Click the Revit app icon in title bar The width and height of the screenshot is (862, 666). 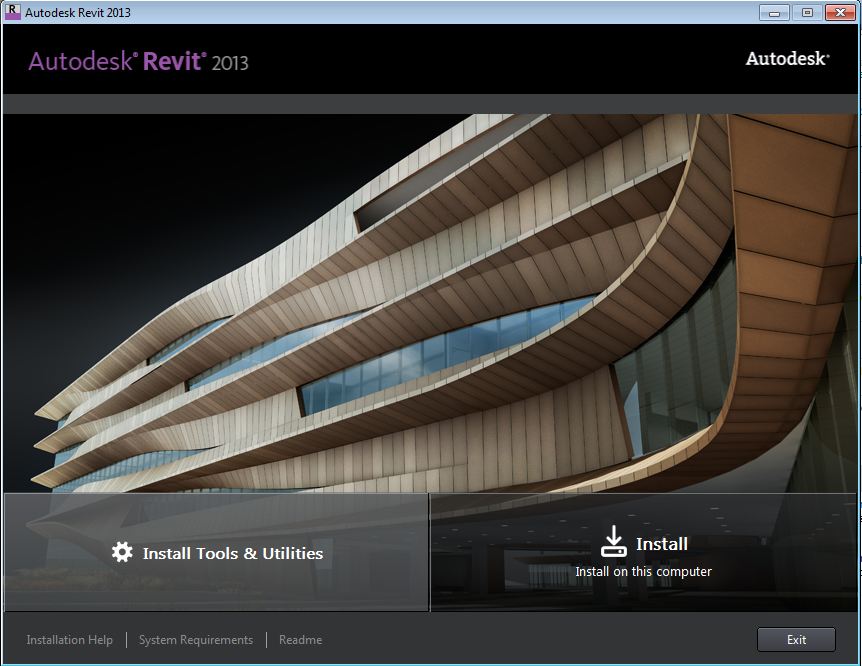tap(12, 12)
